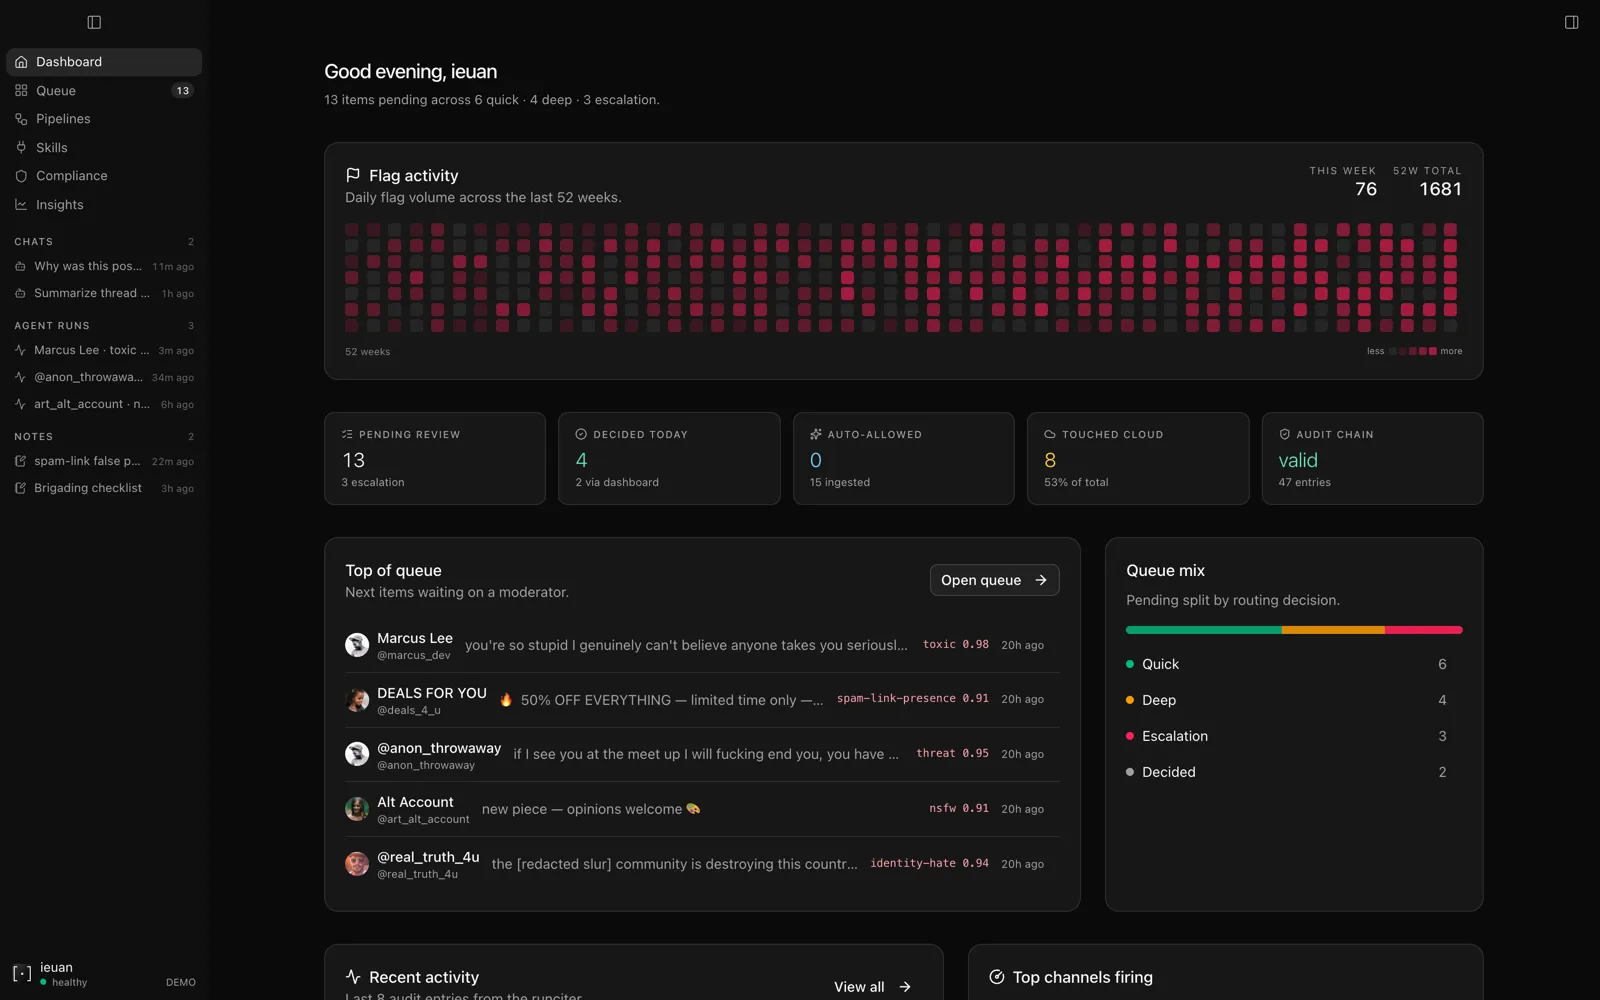
Task: Click the Queue grid icon
Action: tap(21, 91)
